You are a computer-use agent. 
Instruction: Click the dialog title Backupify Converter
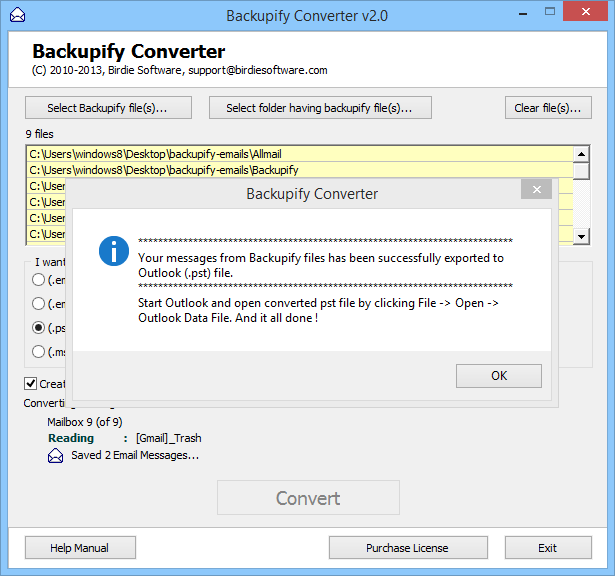312,193
